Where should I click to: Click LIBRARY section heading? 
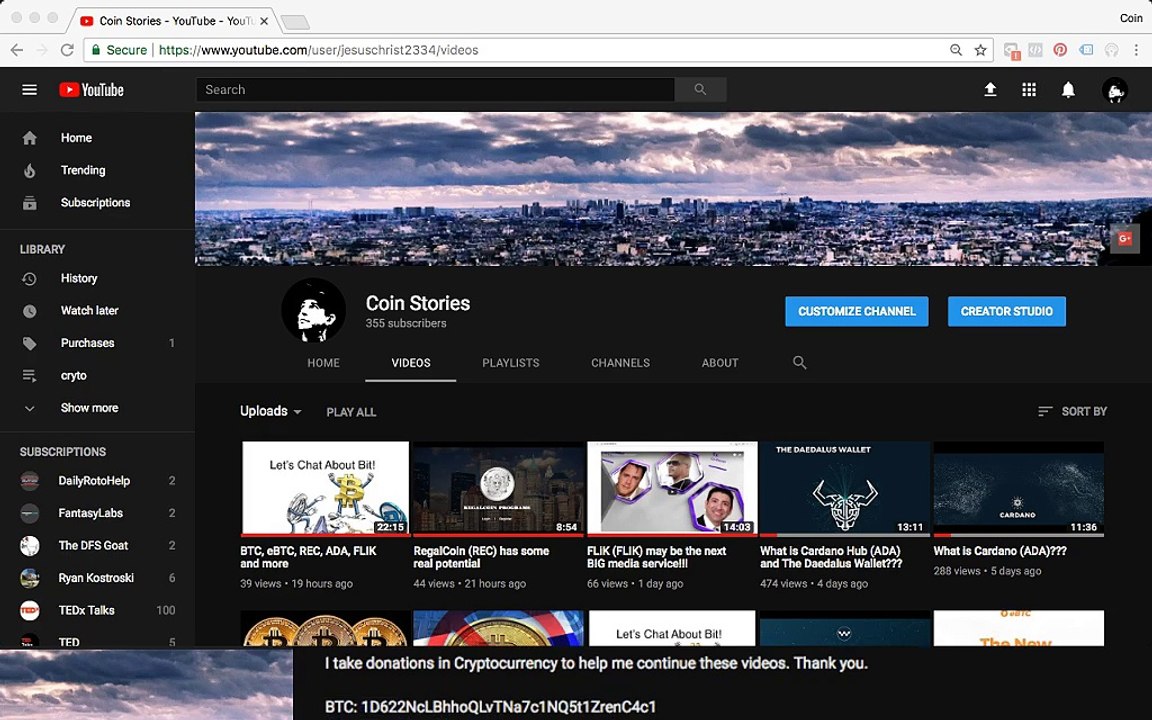43,250
